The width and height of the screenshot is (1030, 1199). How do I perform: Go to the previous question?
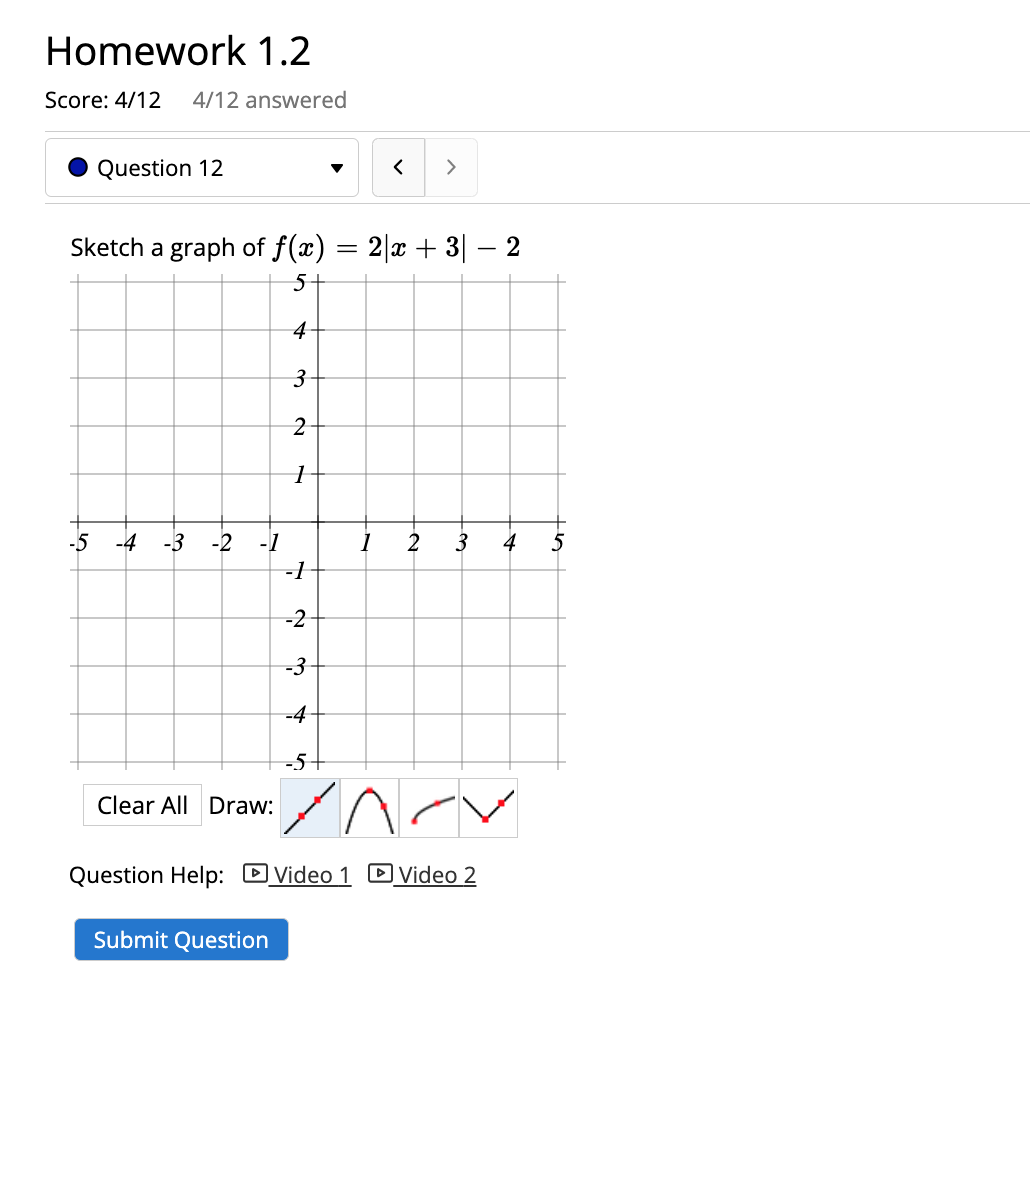point(398,167)
